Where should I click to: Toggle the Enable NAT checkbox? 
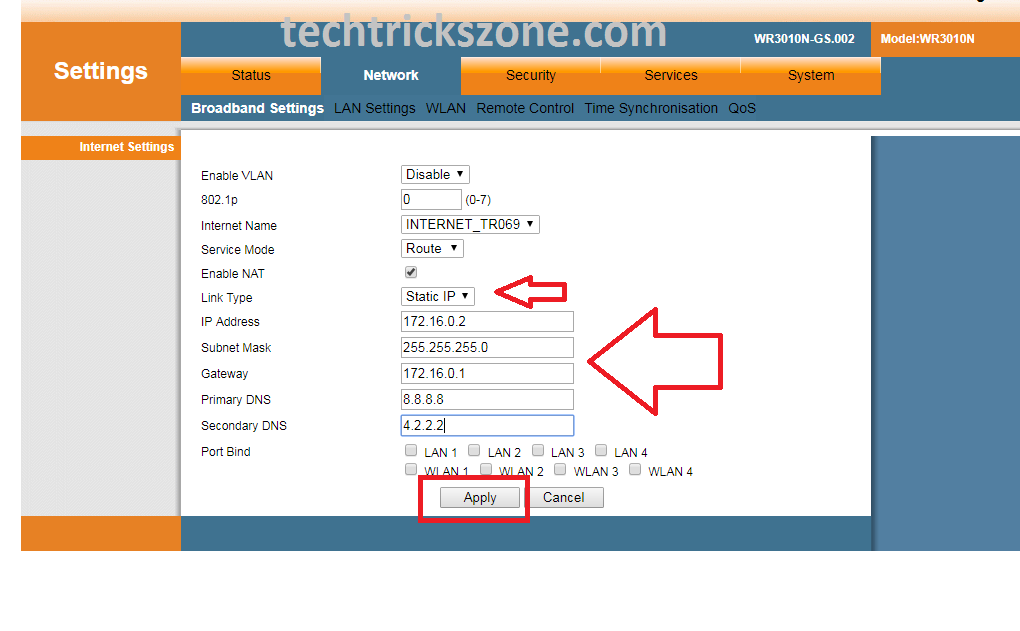coord(411,272)
